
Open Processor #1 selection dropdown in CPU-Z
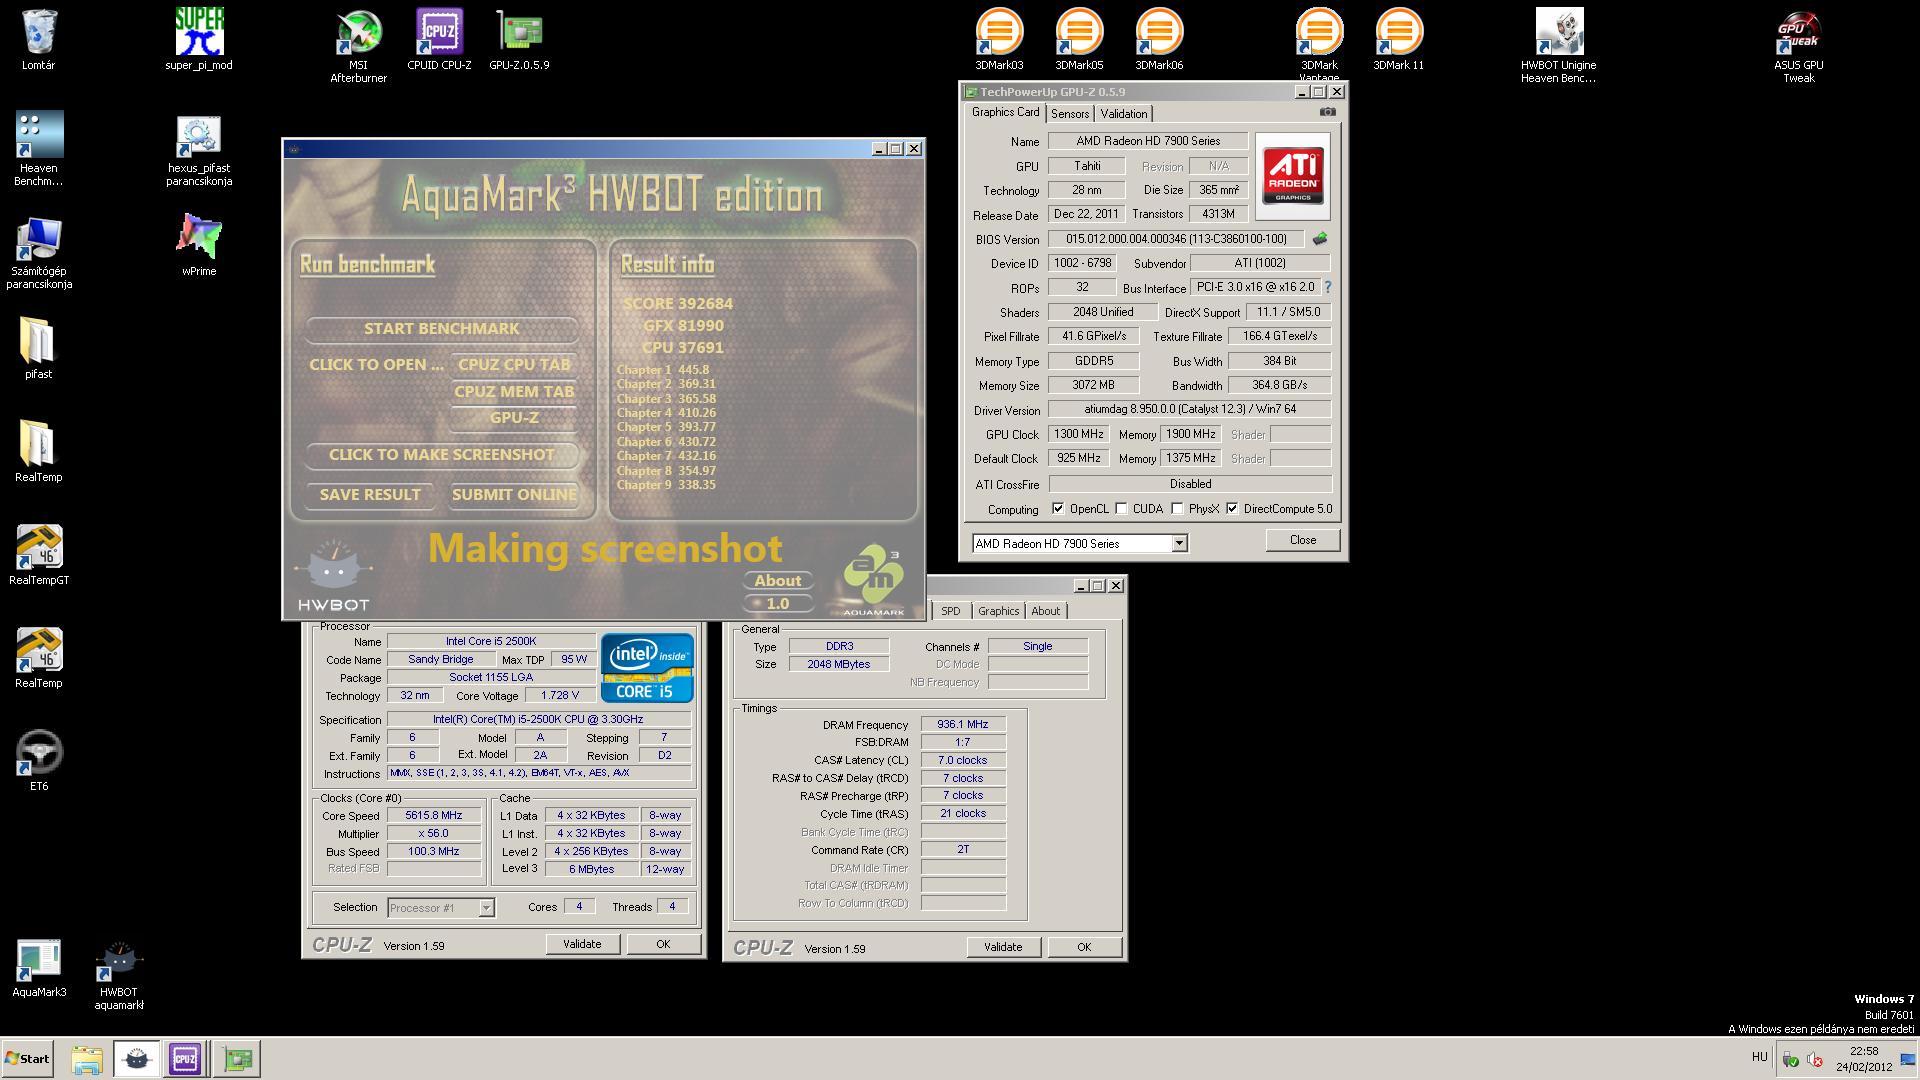point(486,908)
